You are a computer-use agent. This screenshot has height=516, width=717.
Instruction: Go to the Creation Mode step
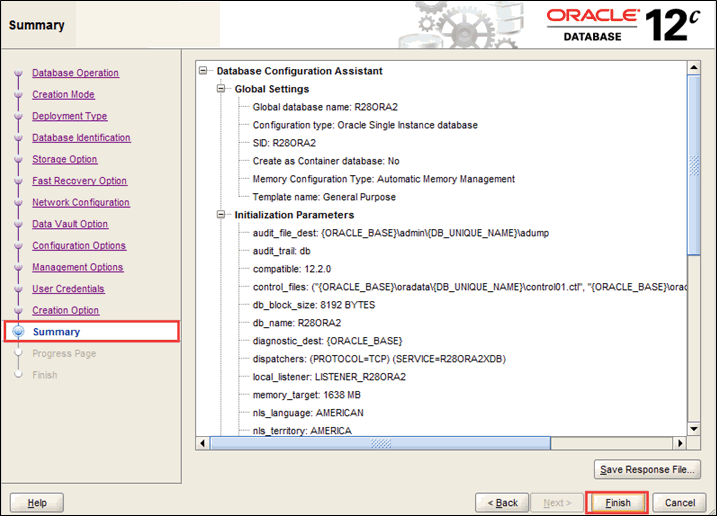point(63,95)
